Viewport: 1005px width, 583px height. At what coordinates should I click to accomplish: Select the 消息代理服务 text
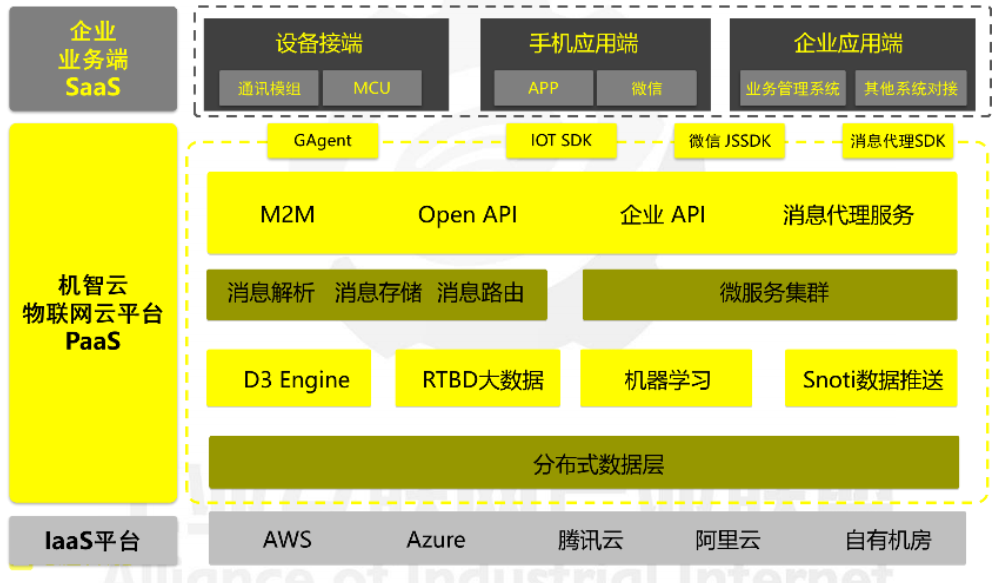click(x=848, y=215)
